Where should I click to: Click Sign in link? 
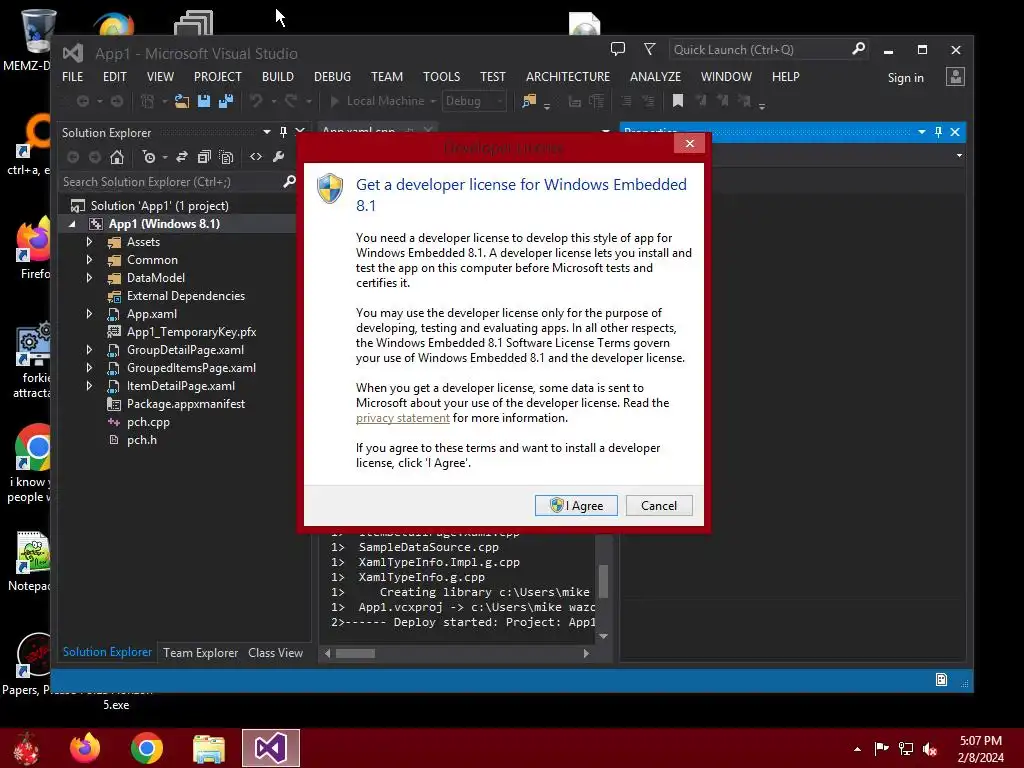pyautogui.click(x=905, y=78)
